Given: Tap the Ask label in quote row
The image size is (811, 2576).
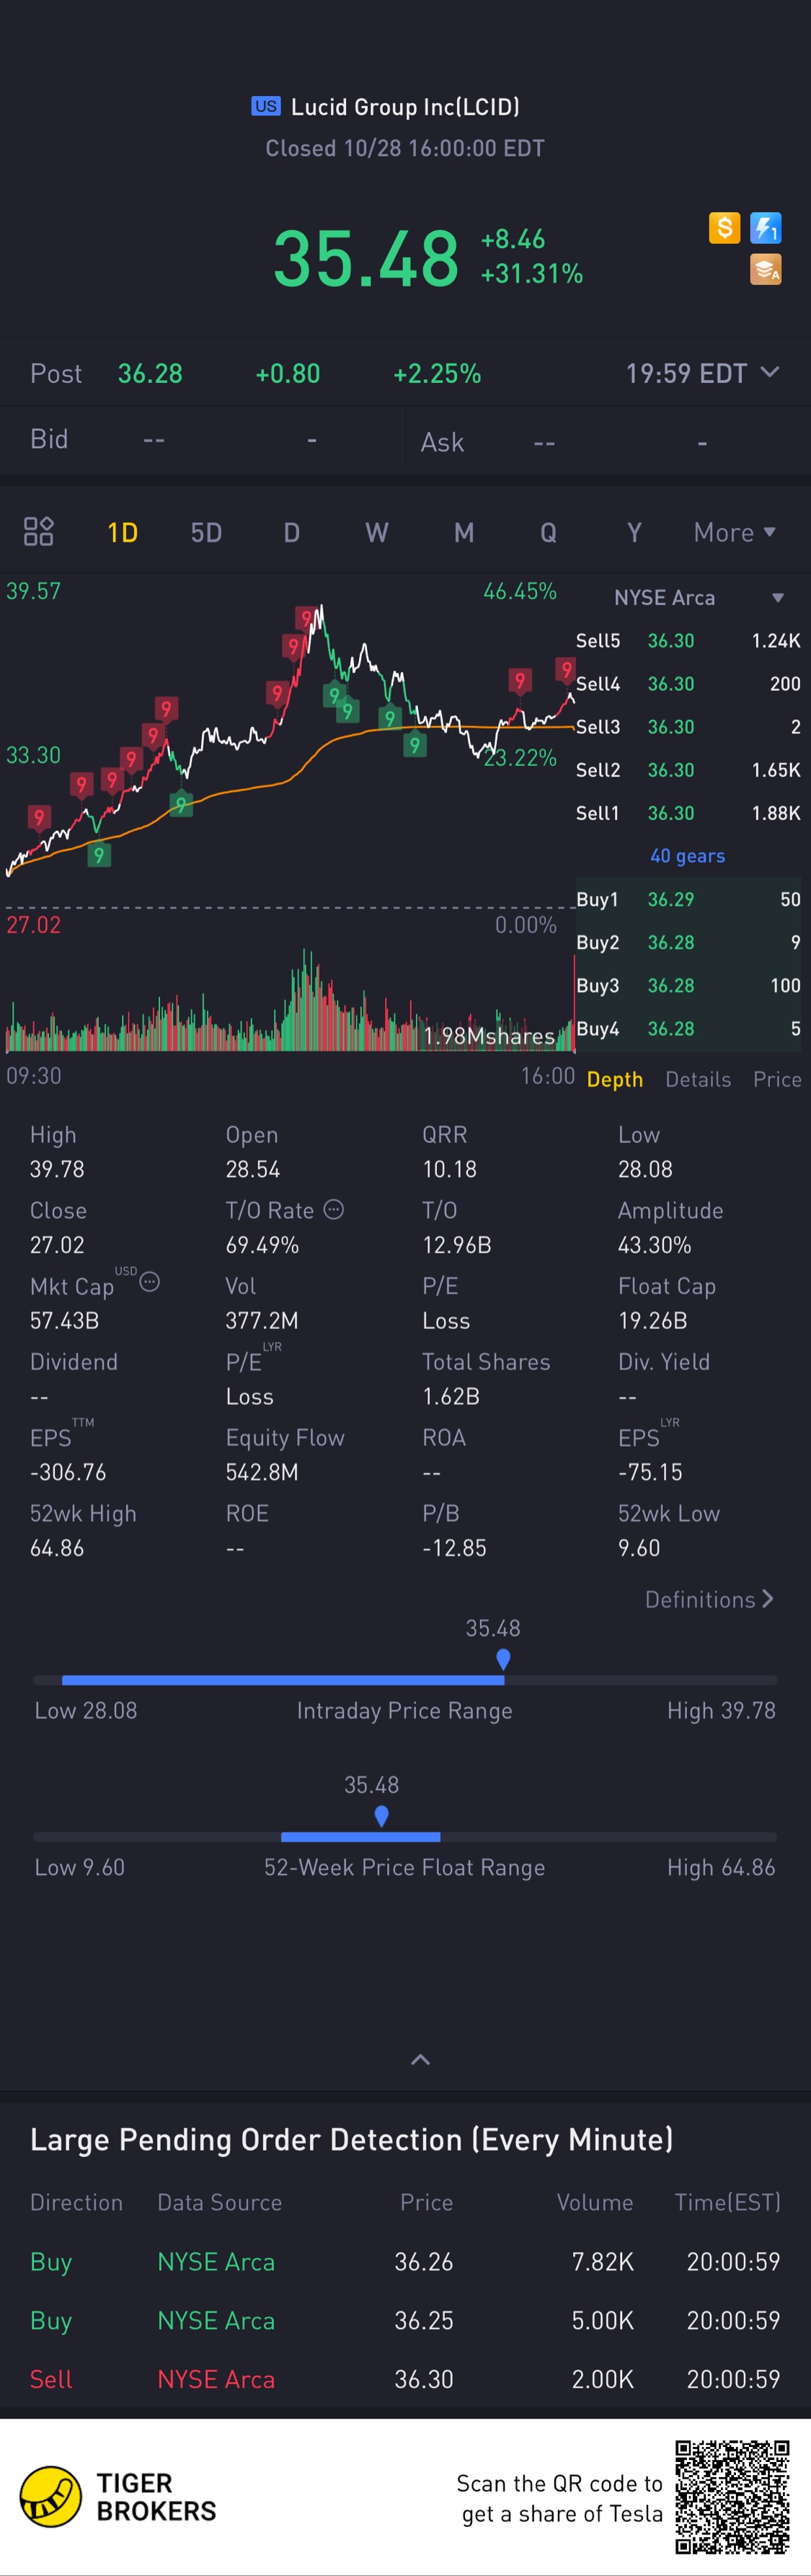Looking at the screenshot, I should click(x=442, y=442).
